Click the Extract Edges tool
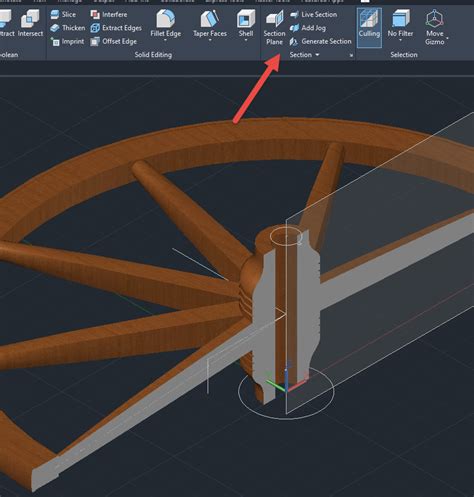 pyautogui.click(x=116, y=28)
